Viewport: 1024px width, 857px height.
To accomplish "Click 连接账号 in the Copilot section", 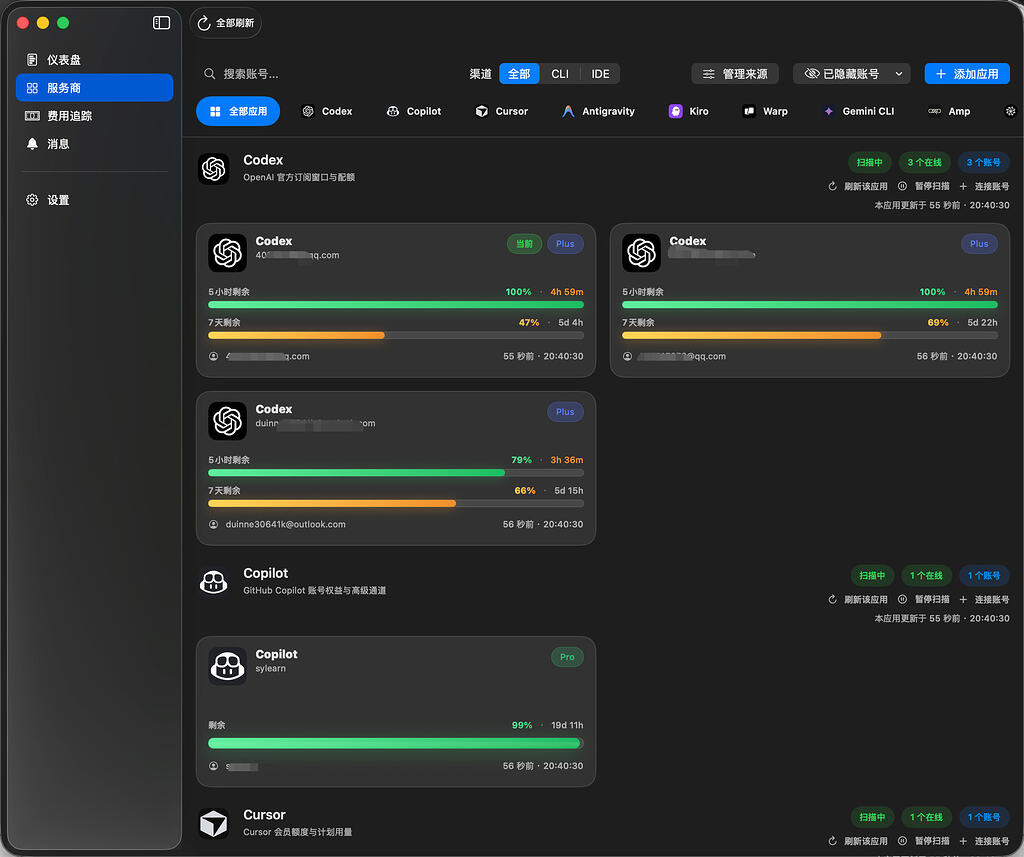I will [x=984, y=600].
